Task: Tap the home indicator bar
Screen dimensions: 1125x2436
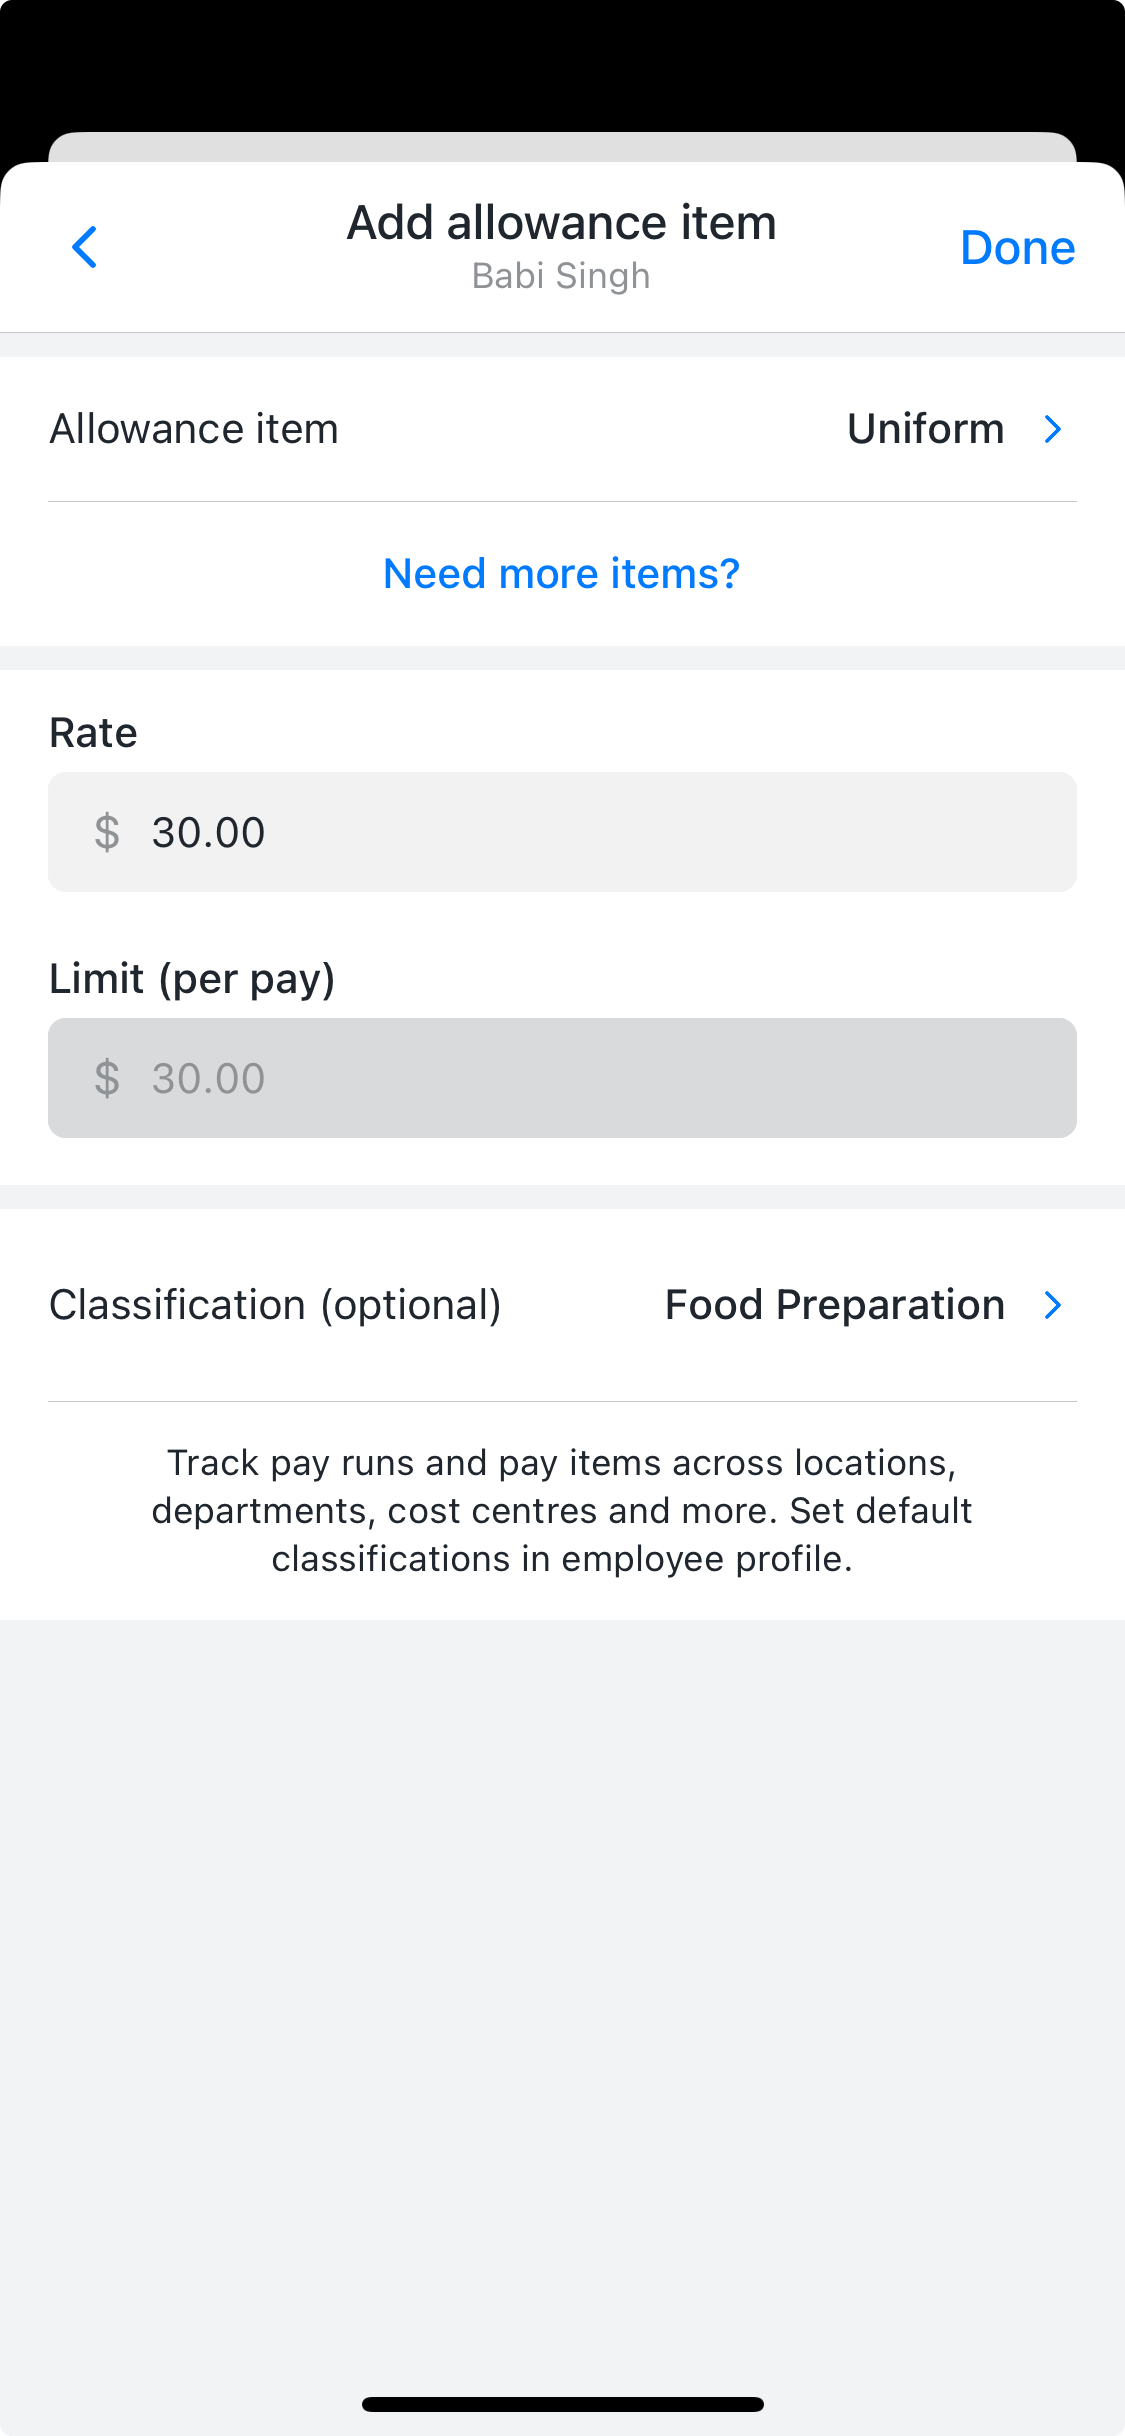Action: pyautogui.click(x=562, y=2404)
